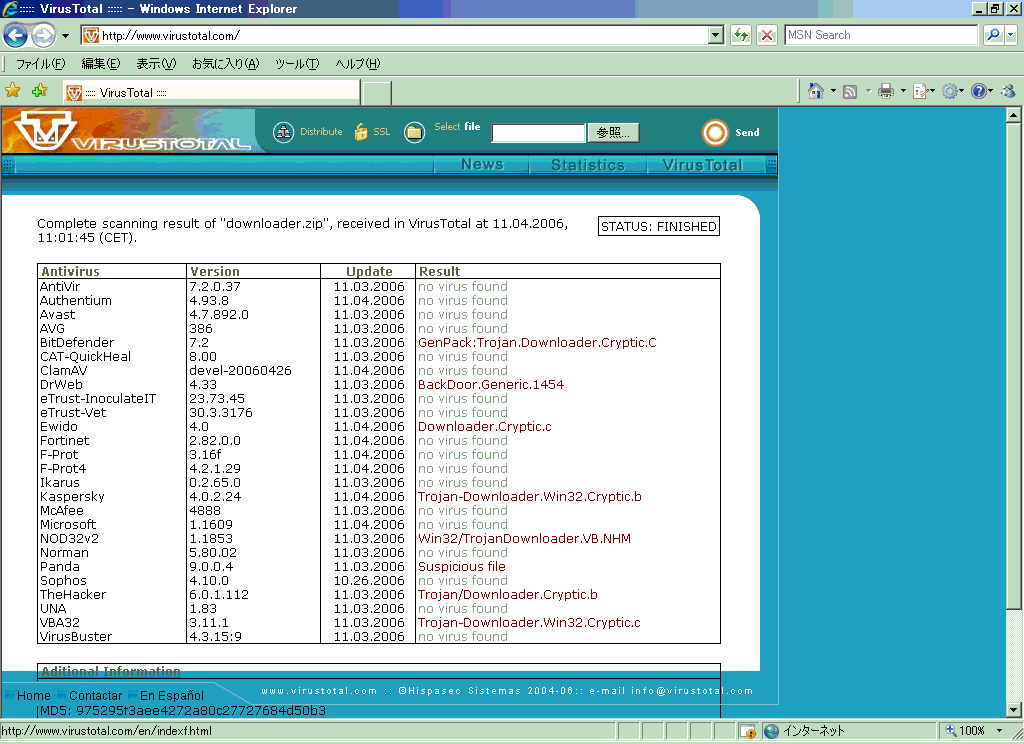
Task: Click the search magnifier button
Action: pos(993,35)
